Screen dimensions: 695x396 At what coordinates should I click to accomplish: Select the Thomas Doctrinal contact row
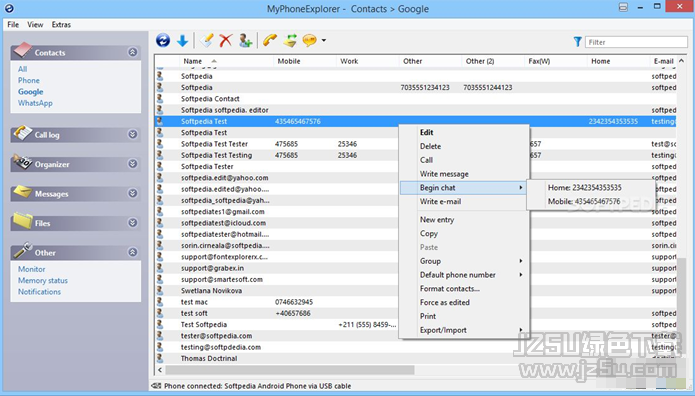pos(415,358)
